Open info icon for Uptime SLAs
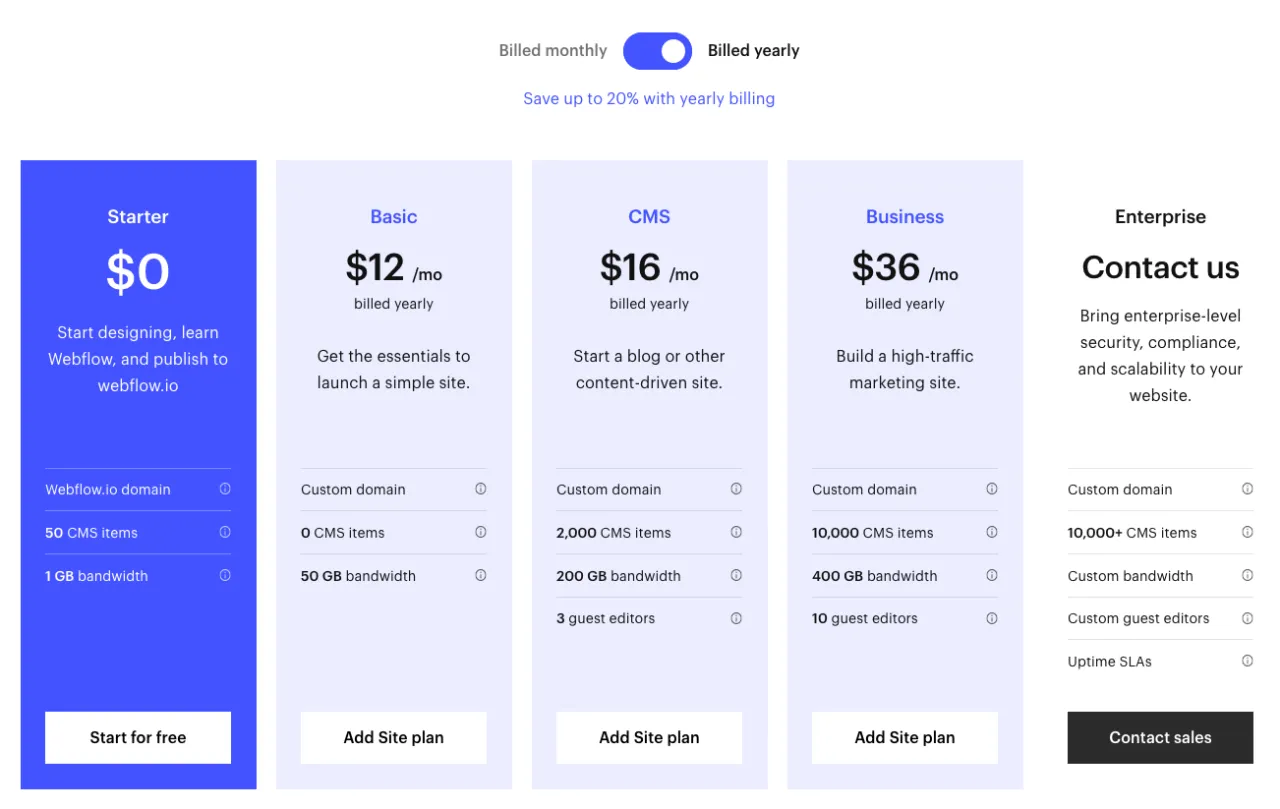The width and height of the screenshot is (1280, 809). coord(1247,661)
